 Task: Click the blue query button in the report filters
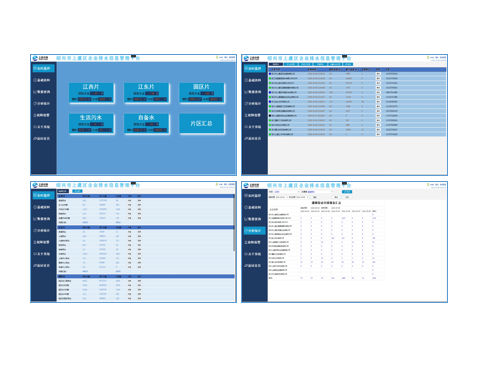point(347,192)
